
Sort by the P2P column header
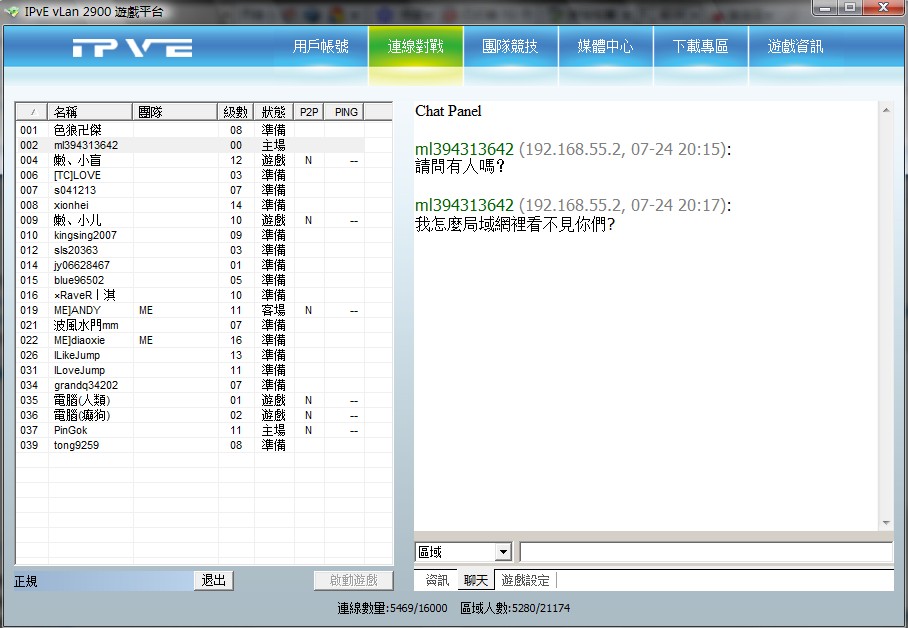click(309, 112)
